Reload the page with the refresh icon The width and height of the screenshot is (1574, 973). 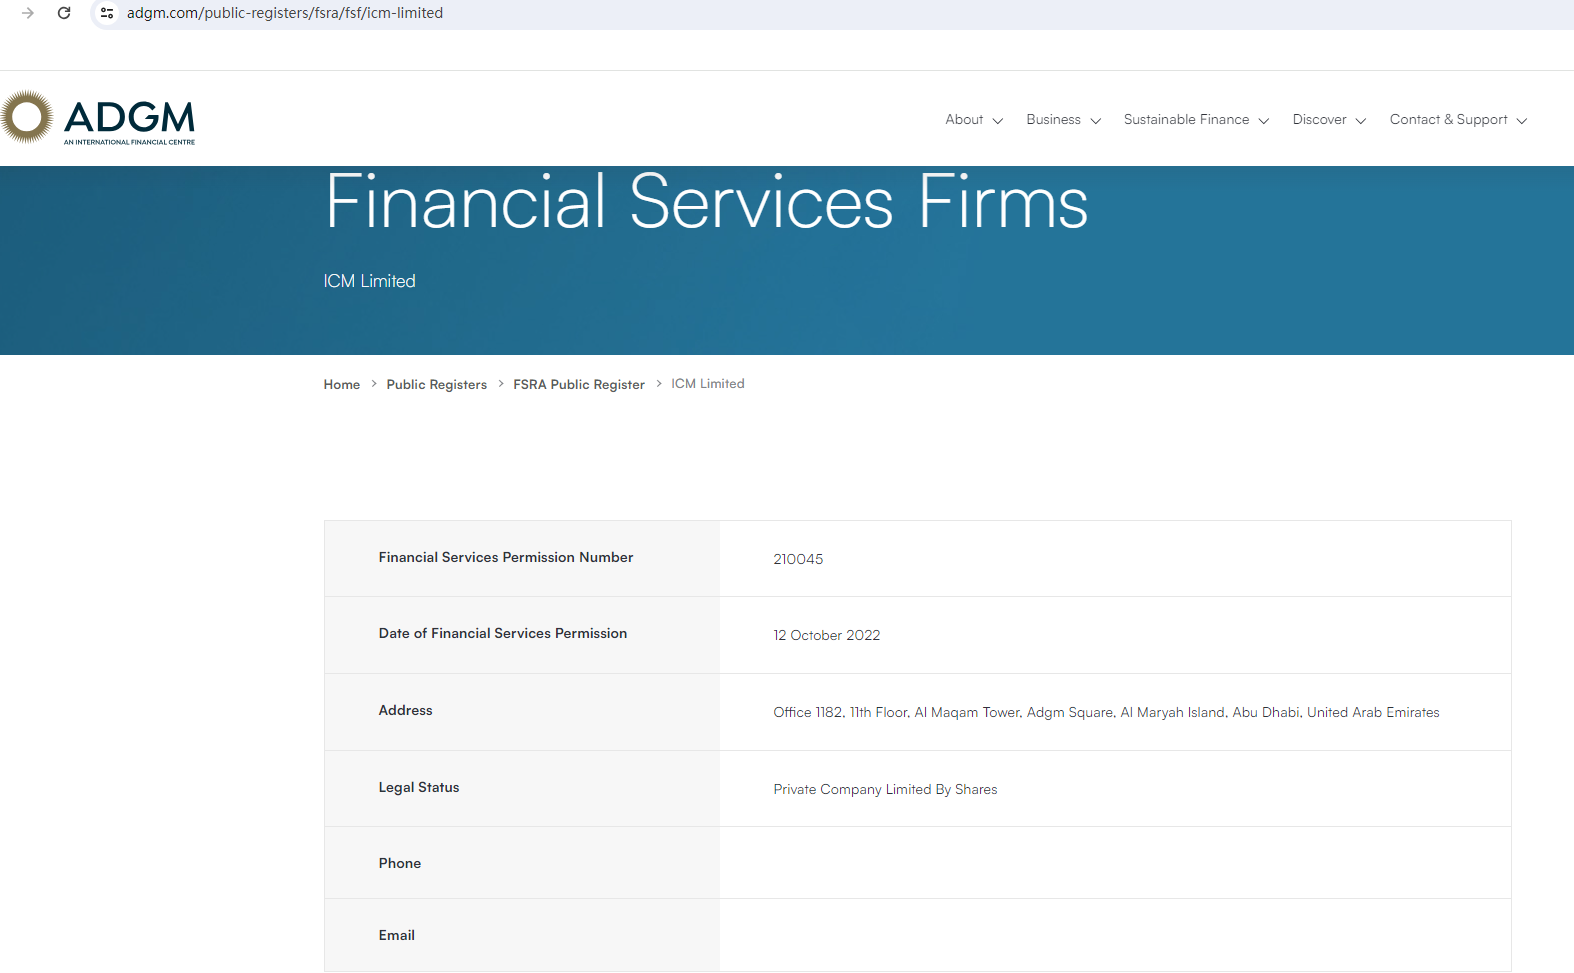point(64,13)
